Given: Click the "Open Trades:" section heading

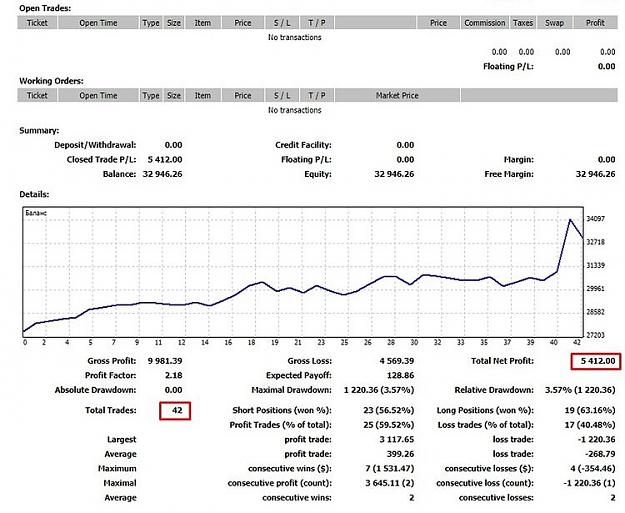Looking at the screenshot, I should click(45, 8).
